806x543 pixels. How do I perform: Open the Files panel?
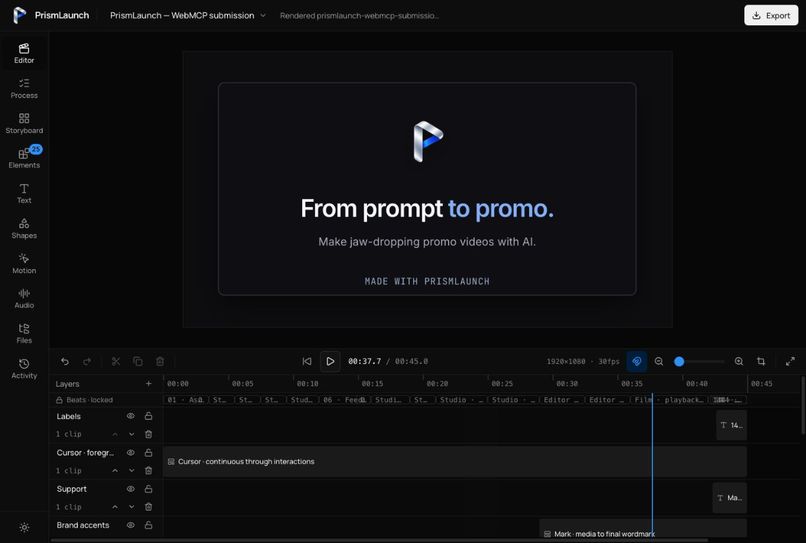point(24,333)
